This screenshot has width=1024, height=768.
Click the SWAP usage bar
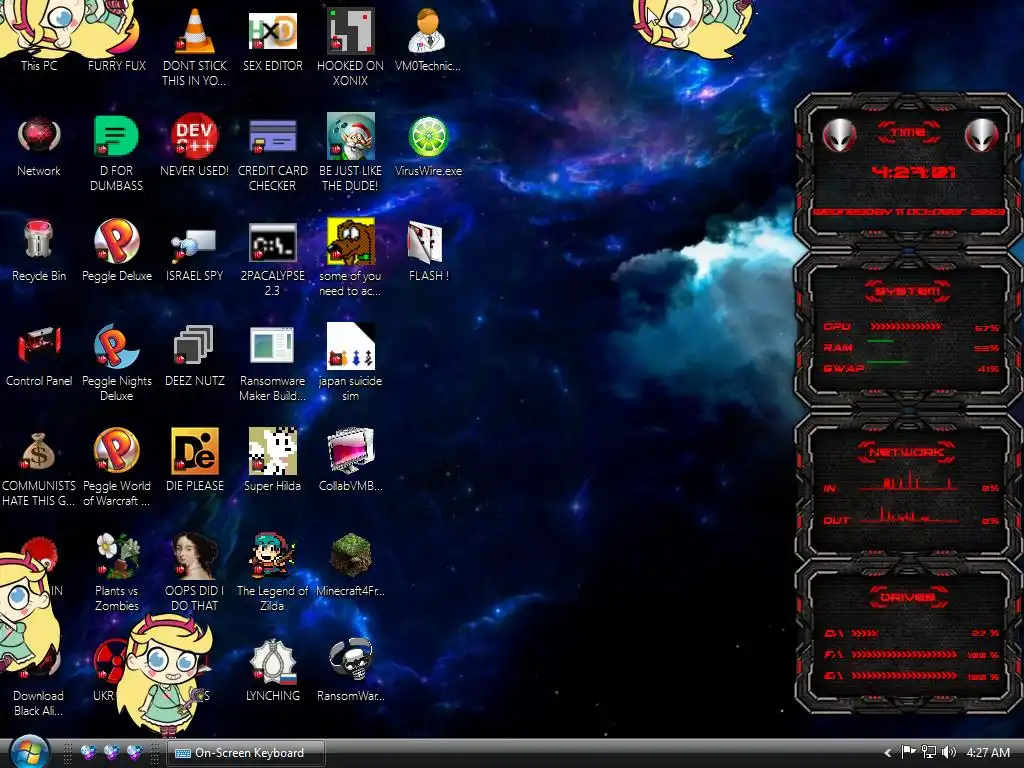pos(887,362)
